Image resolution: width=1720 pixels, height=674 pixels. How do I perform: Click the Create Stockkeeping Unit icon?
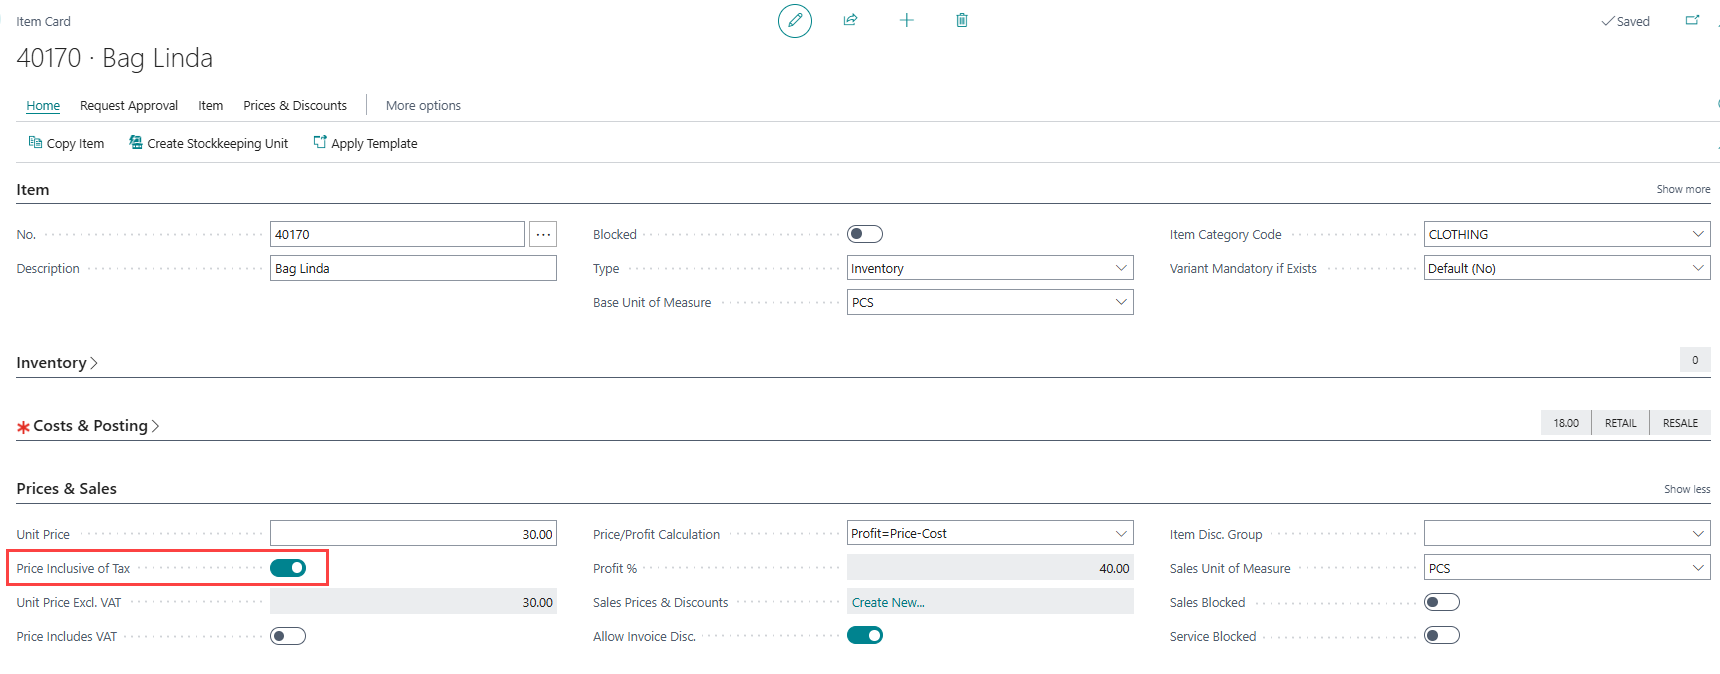(x=136, y=143)
